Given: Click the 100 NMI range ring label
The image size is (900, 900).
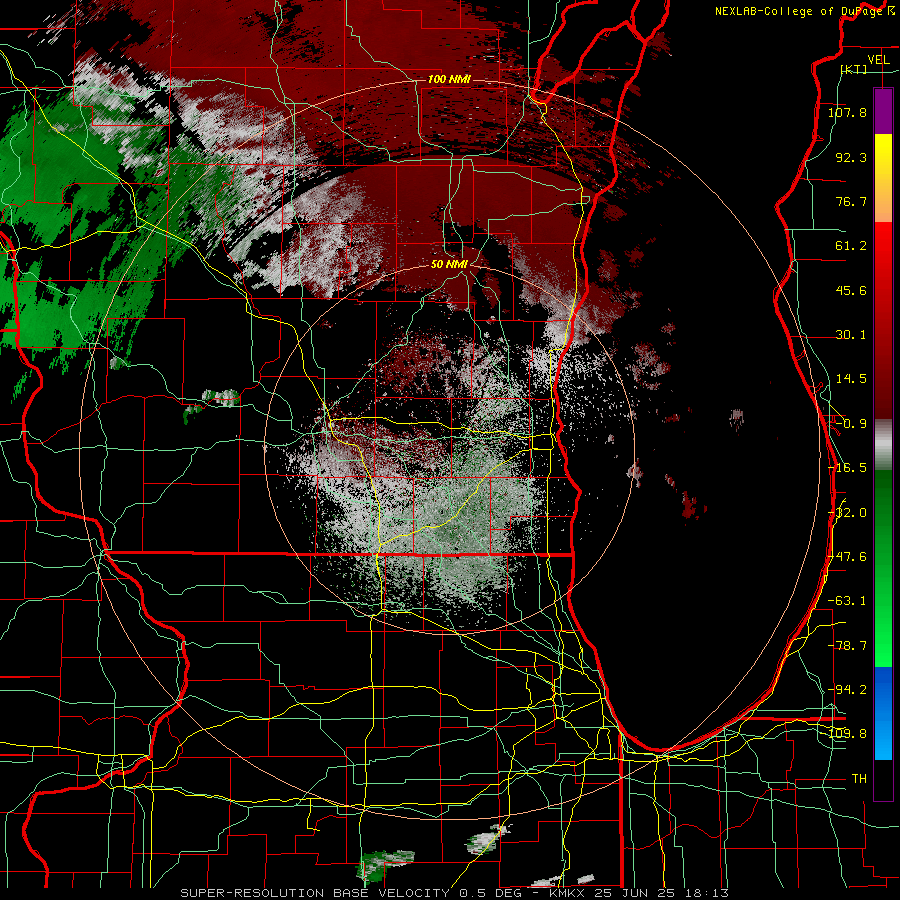Looking at the screenshot, I should (x=449, y=79).
